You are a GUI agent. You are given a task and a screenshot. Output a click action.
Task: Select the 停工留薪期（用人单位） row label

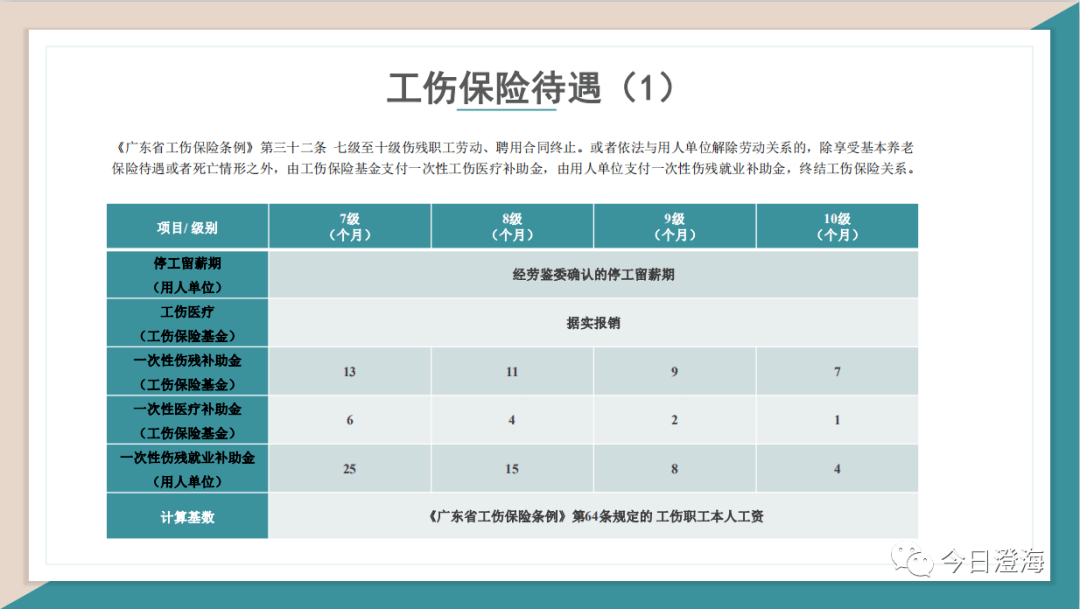(x=187, y=274)
